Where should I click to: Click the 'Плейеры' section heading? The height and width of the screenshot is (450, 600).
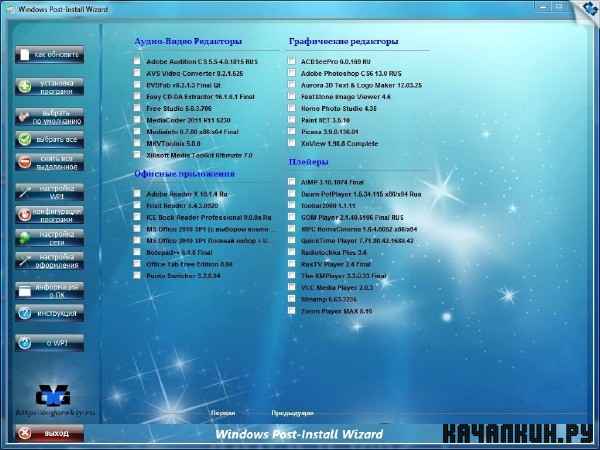(308, 162)
